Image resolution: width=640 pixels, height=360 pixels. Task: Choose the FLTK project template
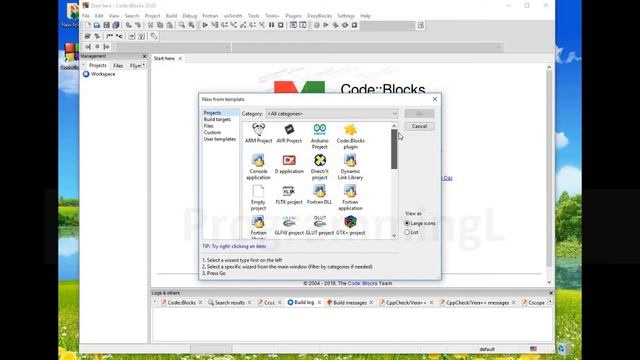click(289, 195)
